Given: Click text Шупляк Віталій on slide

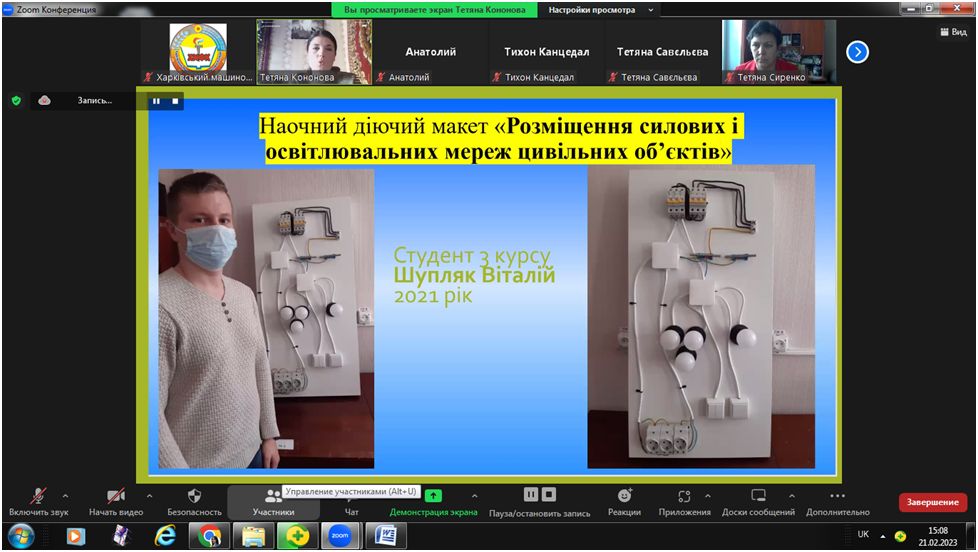Looking at the screenshot, I should coord(474,275).
